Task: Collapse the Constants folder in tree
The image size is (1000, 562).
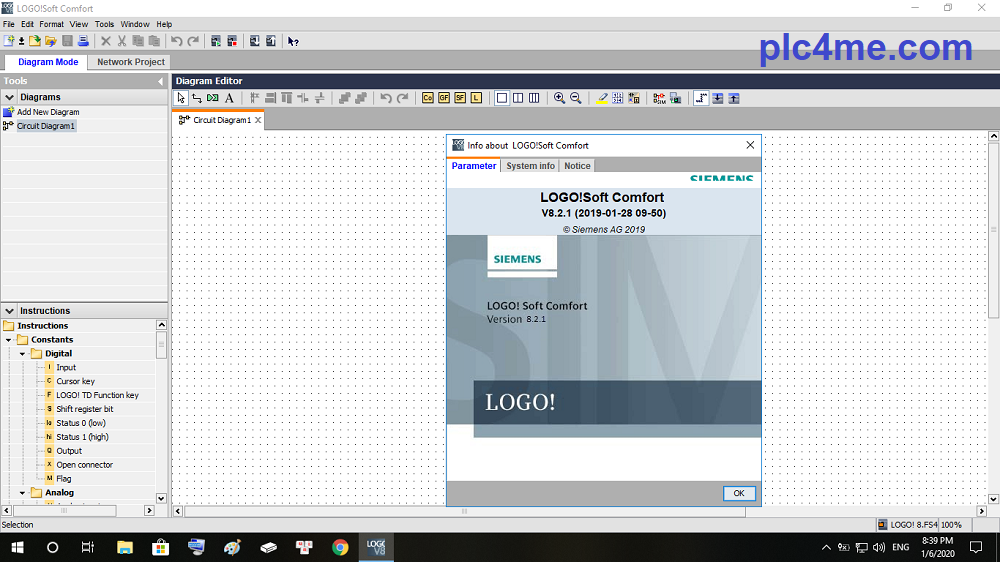Action: click(x=10, y=340)
